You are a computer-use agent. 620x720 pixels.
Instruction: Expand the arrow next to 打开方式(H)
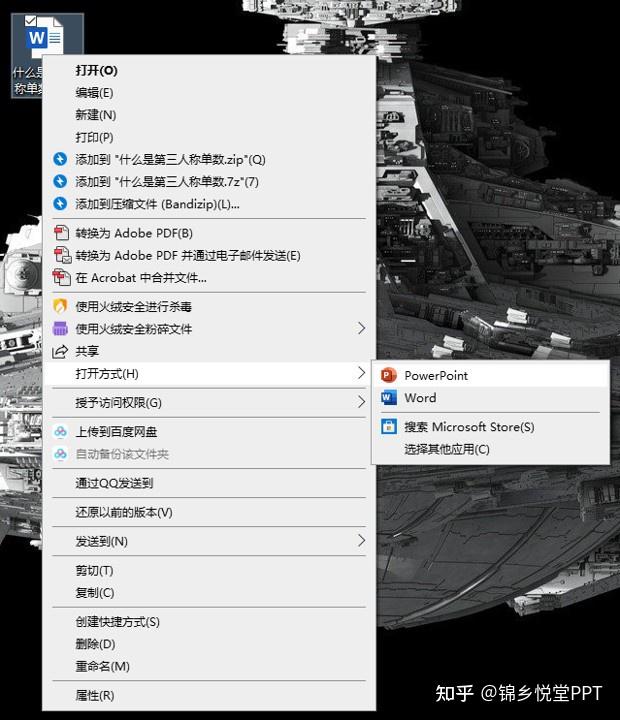pyautogui.click(x=361, y=373)
